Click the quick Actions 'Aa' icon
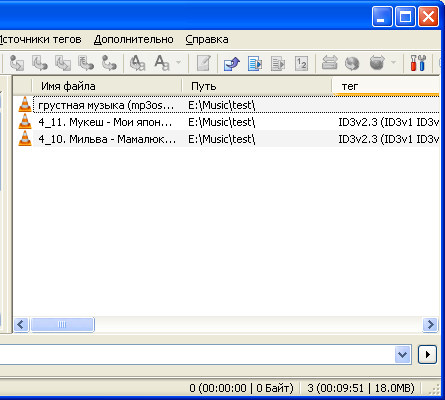 (162, 63)
